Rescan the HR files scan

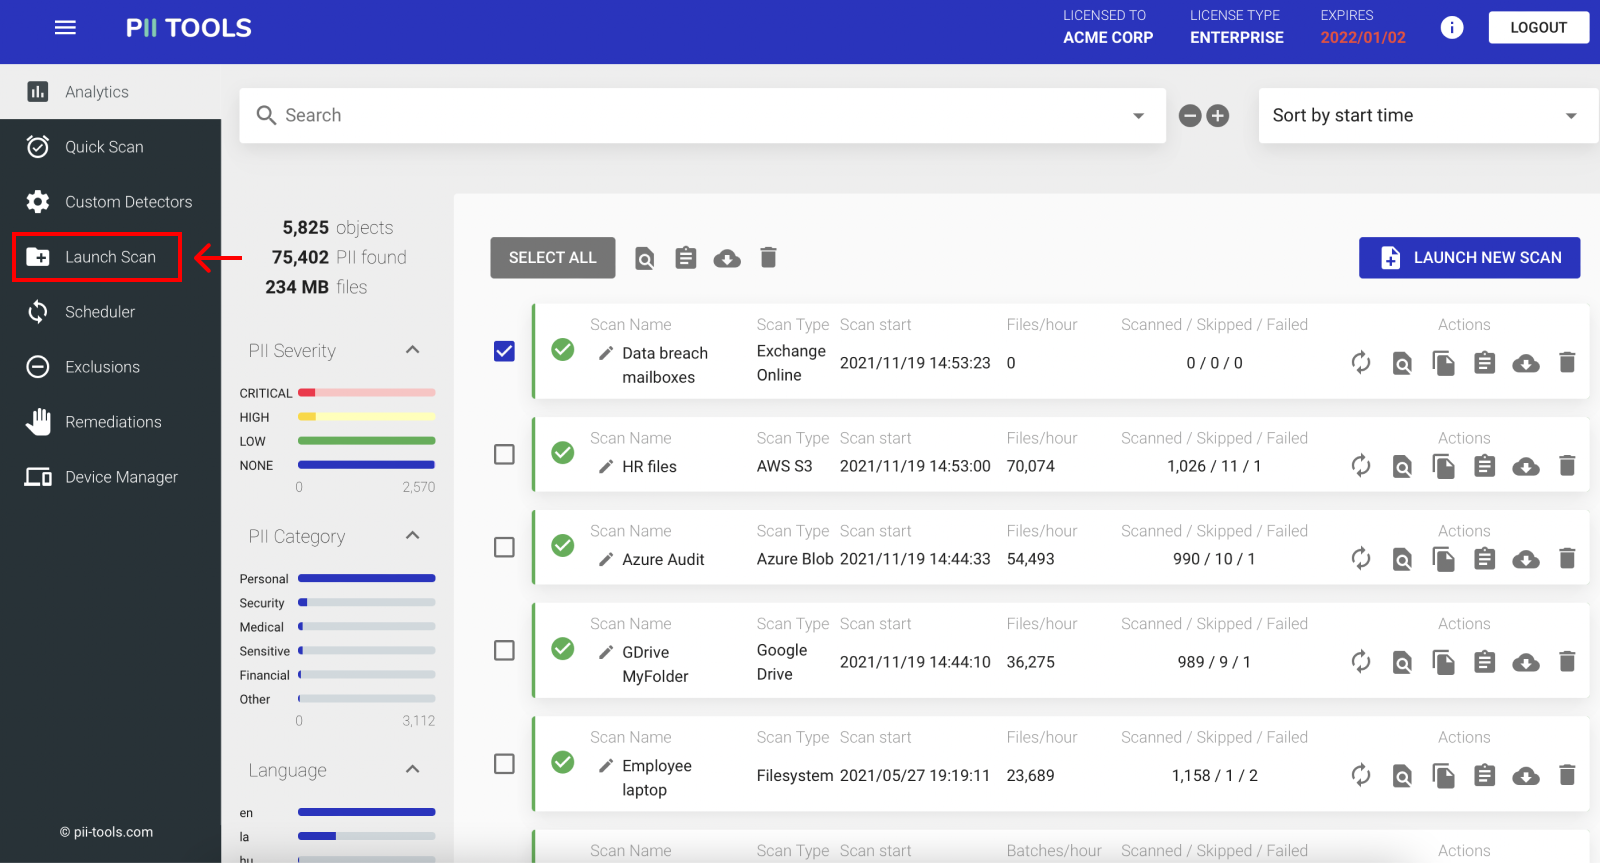(x=1360, y=466)
